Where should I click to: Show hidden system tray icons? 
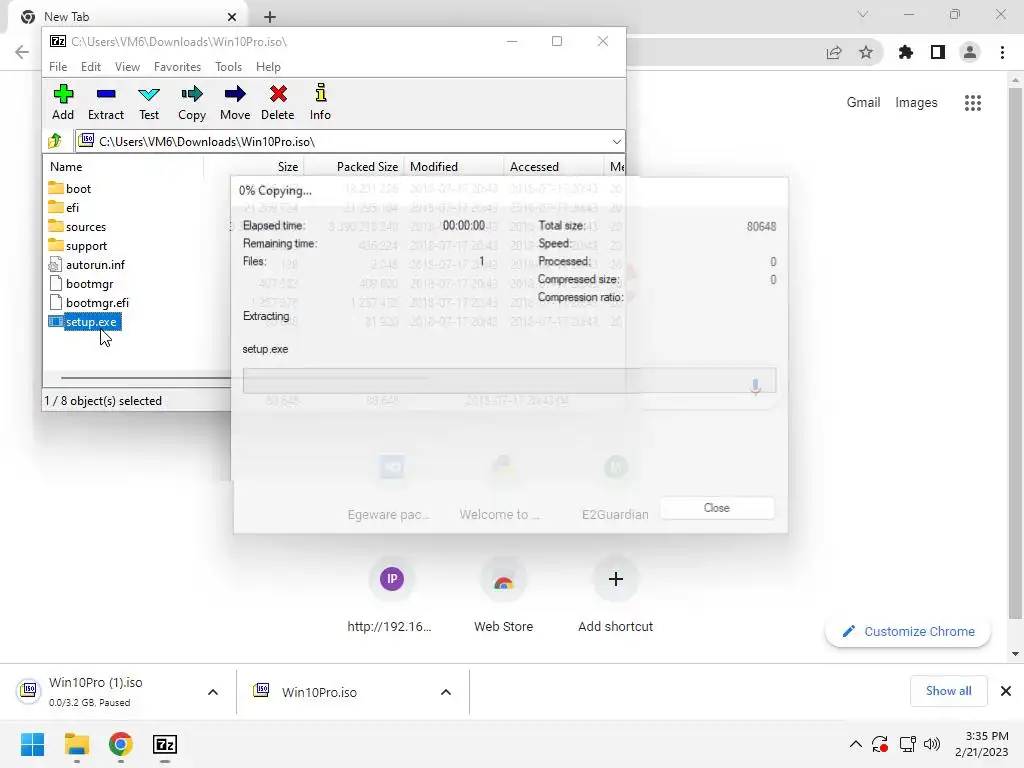point(856,744)
